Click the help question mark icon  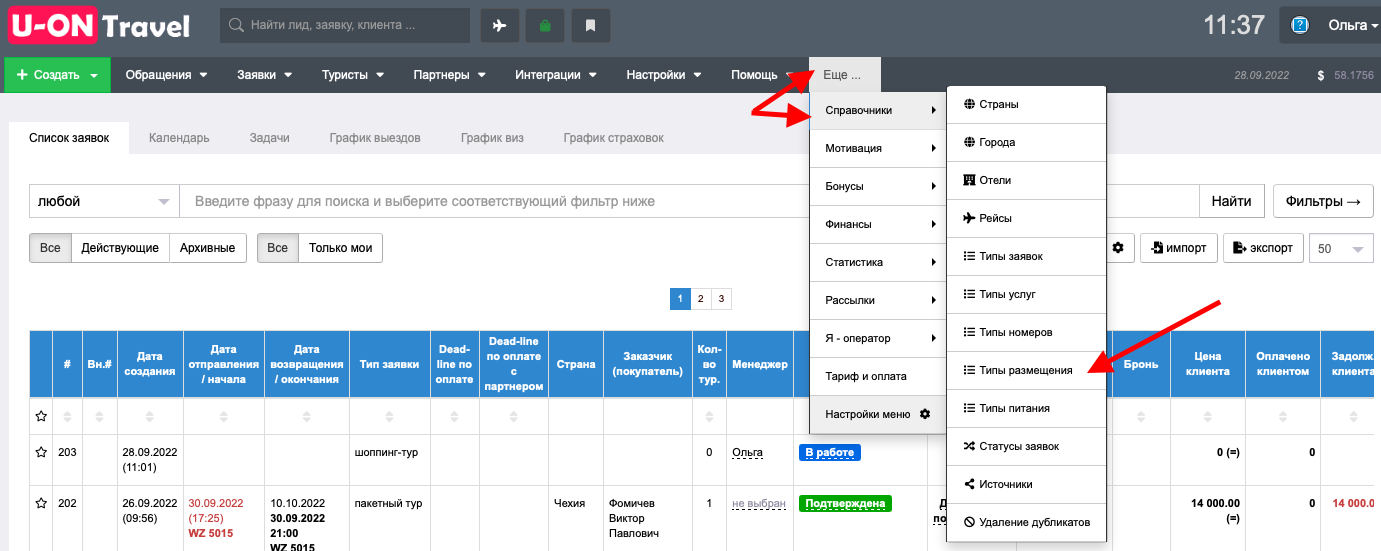[1301, 26]
